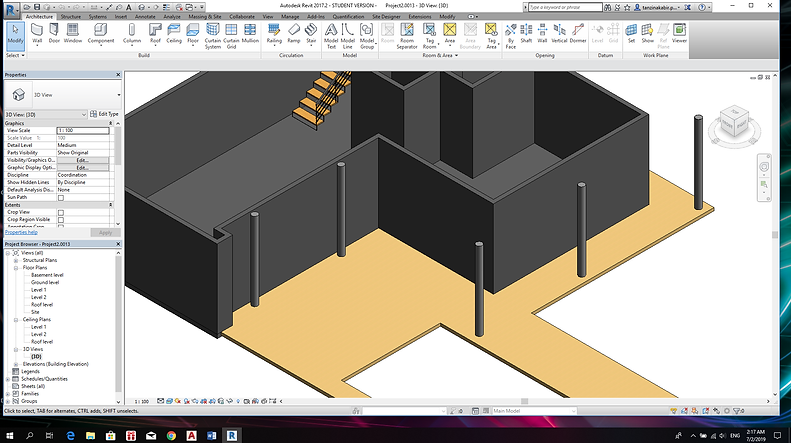Open the Site floor plan
Viewport: 791px width, 443px height.
(x=35, y=312)
